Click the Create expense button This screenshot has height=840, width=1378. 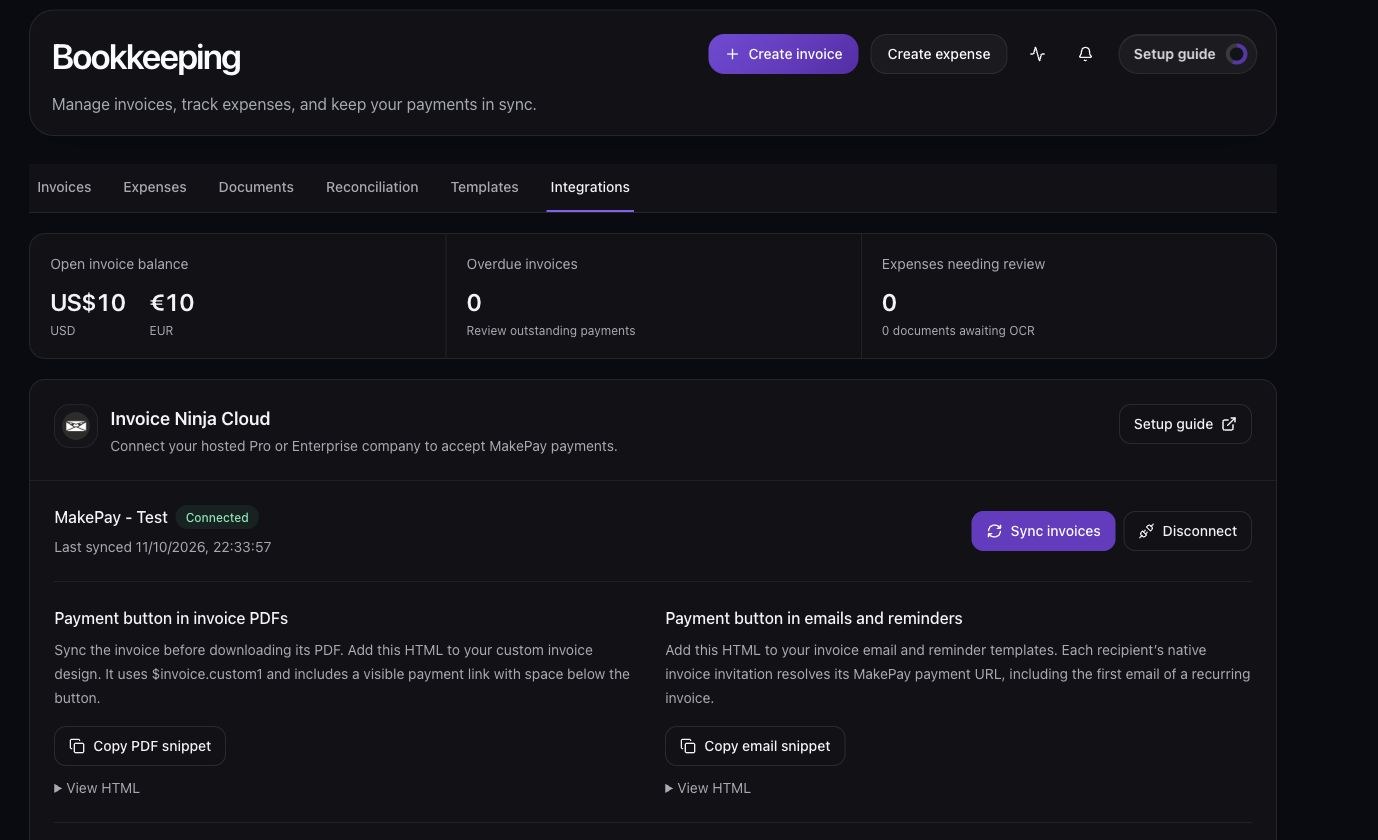[939, 54]
